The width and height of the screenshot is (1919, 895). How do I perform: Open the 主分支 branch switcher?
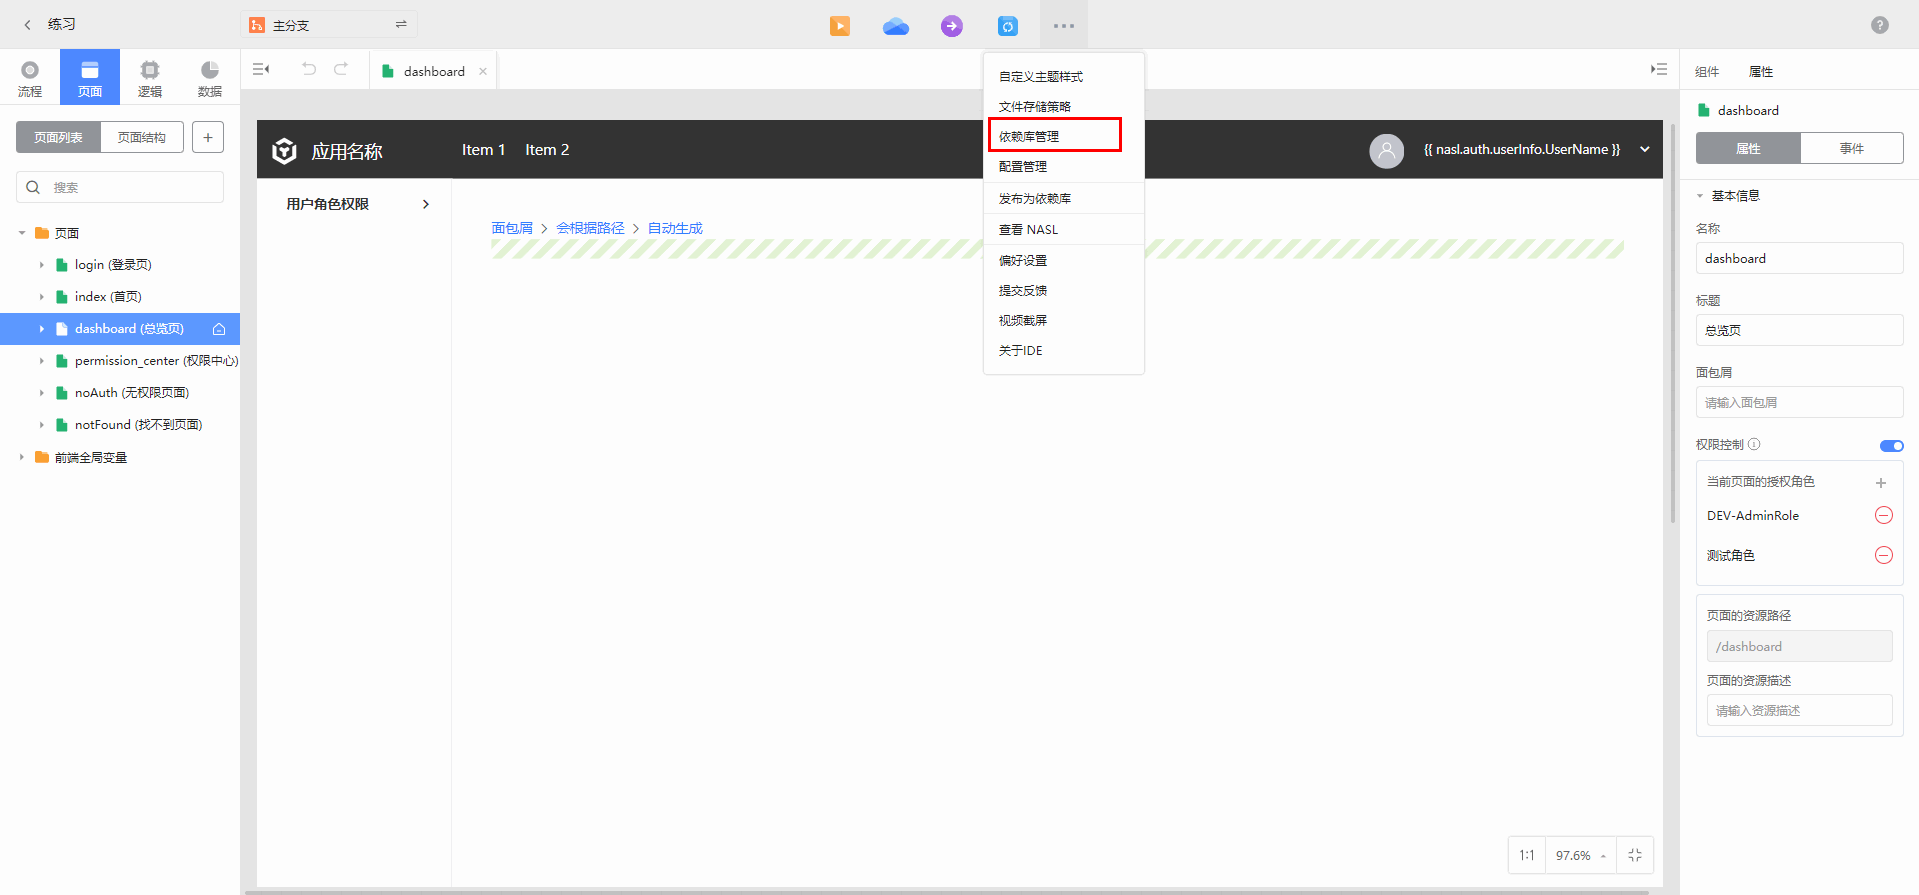tap(330, 25)
